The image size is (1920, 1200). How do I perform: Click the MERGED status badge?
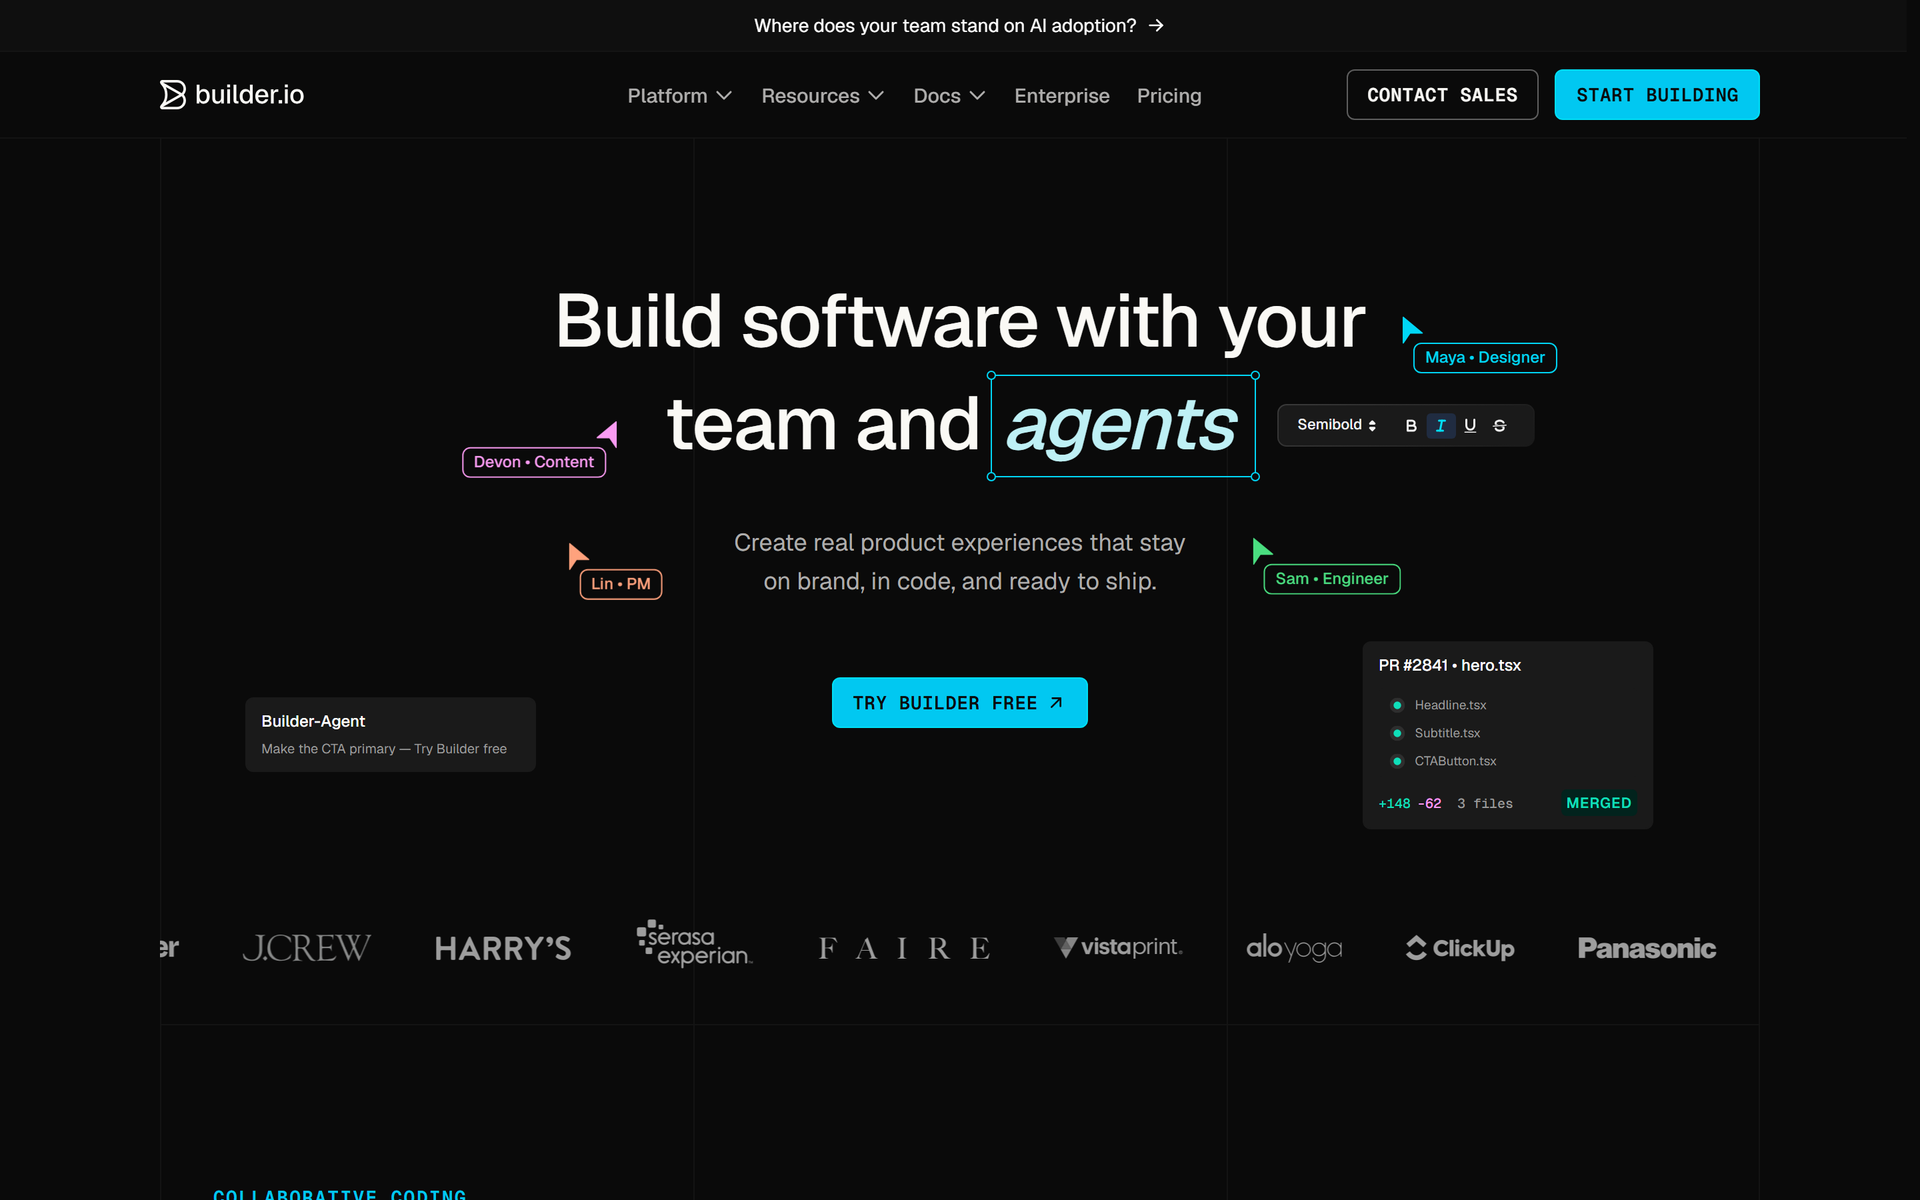1598,803
